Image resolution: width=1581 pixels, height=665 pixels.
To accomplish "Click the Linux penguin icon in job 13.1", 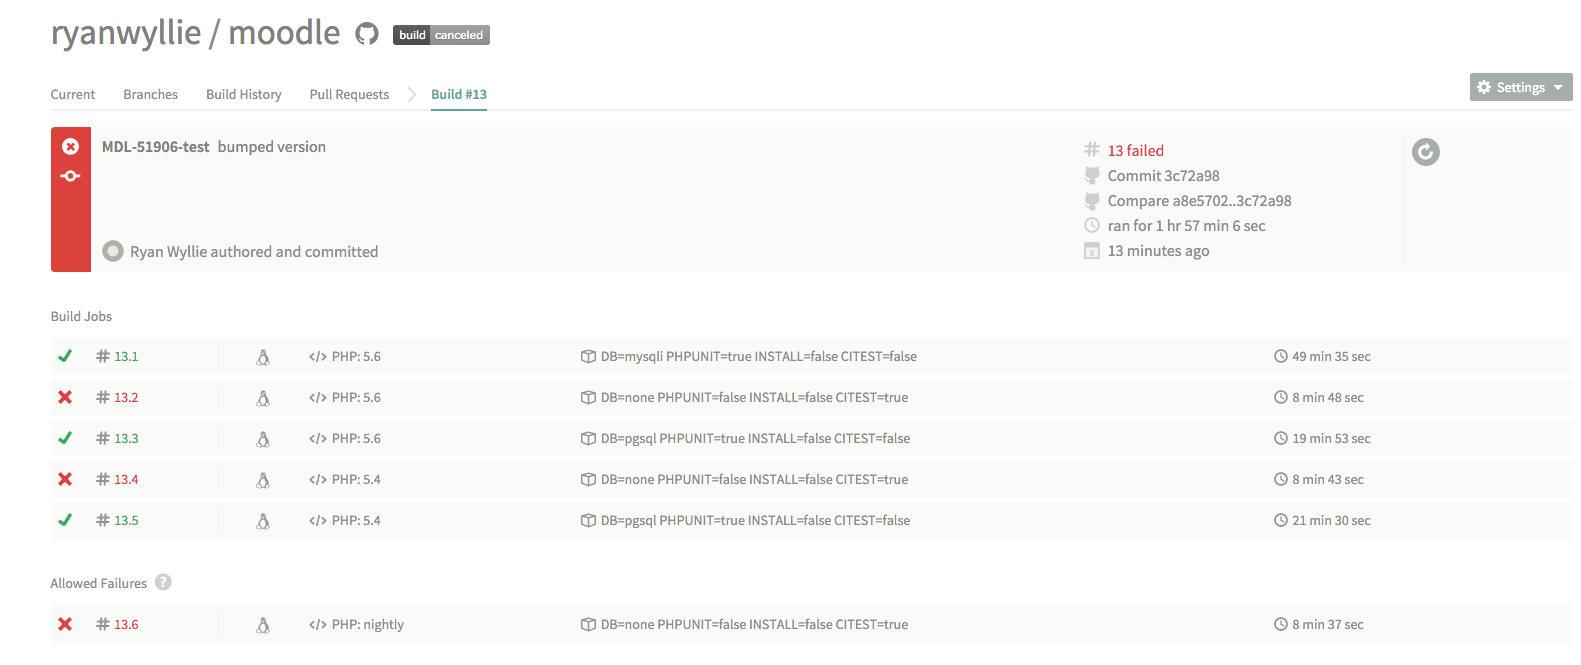I will 263,357.
